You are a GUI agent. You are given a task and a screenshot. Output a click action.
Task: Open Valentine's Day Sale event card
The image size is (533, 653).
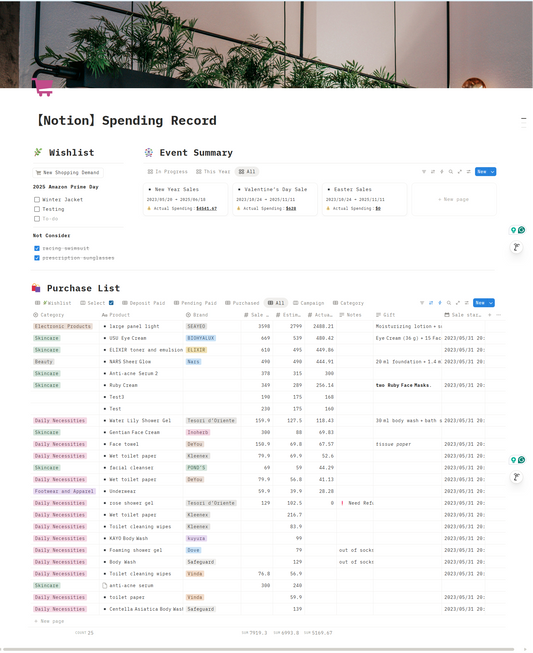coord(275,199)
